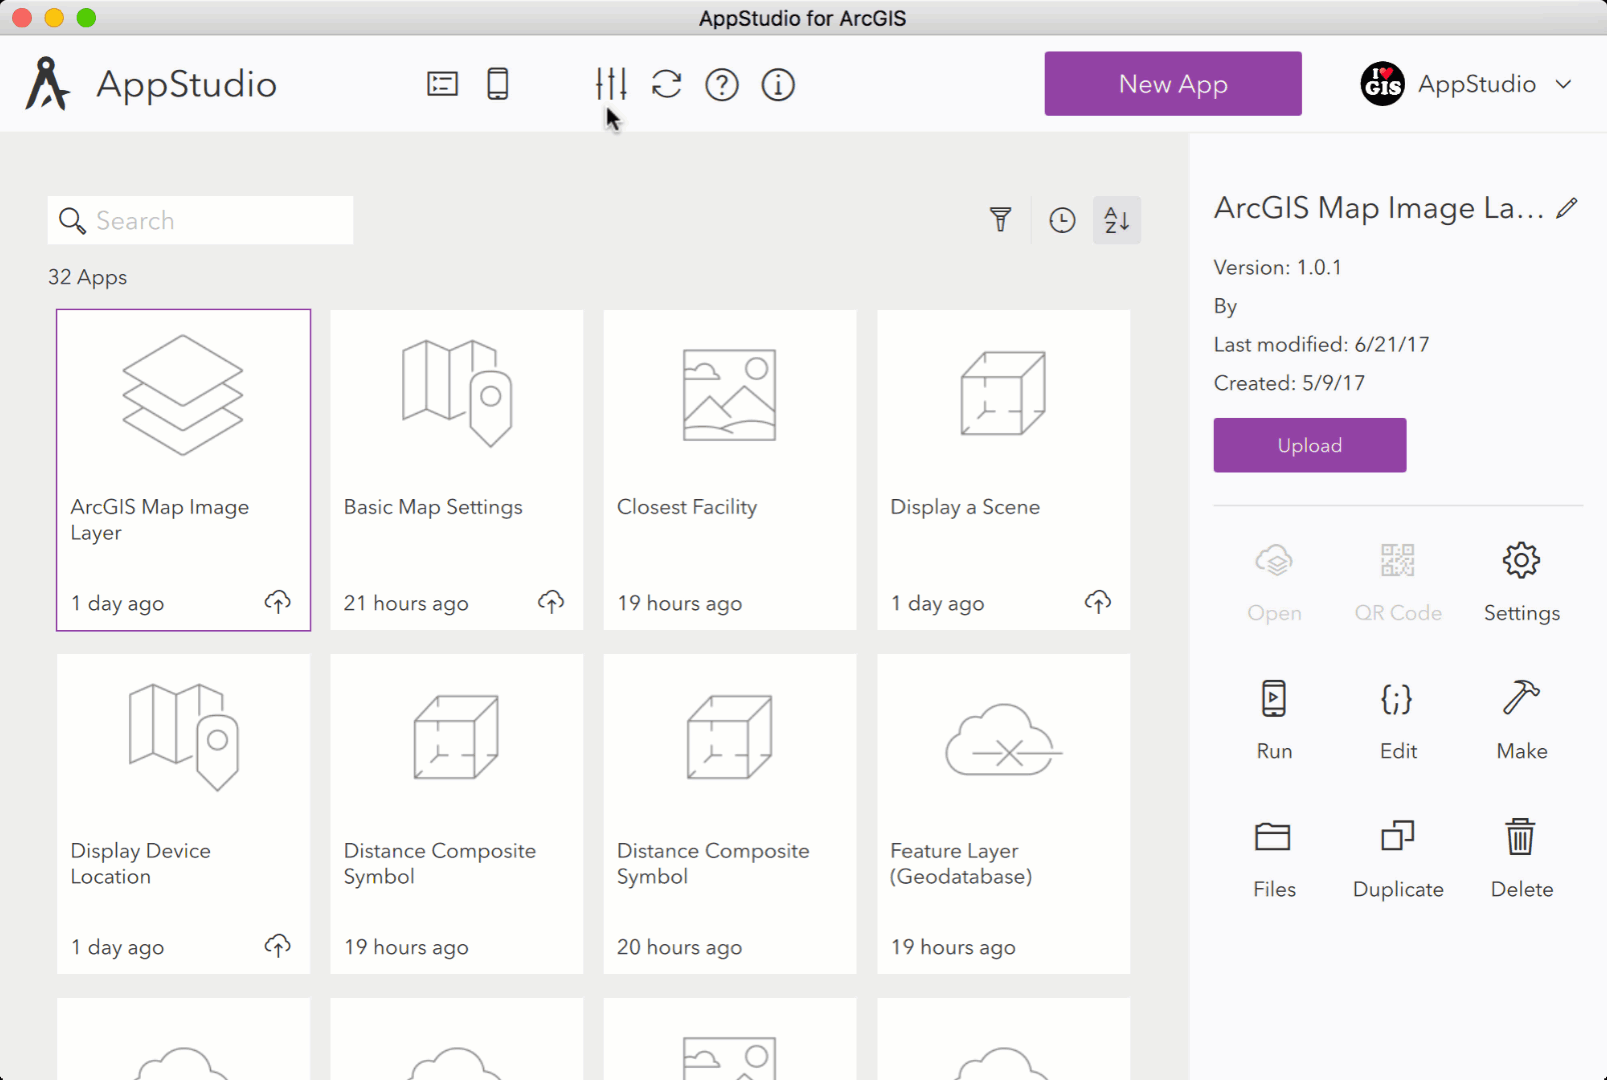The height and width of the screenshot is (1080, 1607).
Task: Toggle sort by recent clock icon
Action: (x=1062, y=220)
